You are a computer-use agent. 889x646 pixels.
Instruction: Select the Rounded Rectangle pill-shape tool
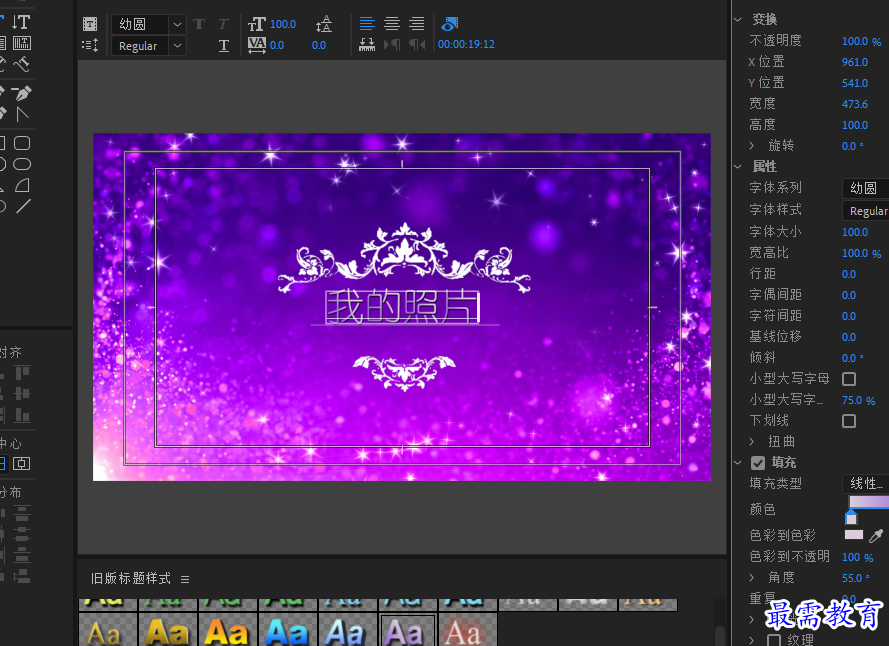coord(22,164)
